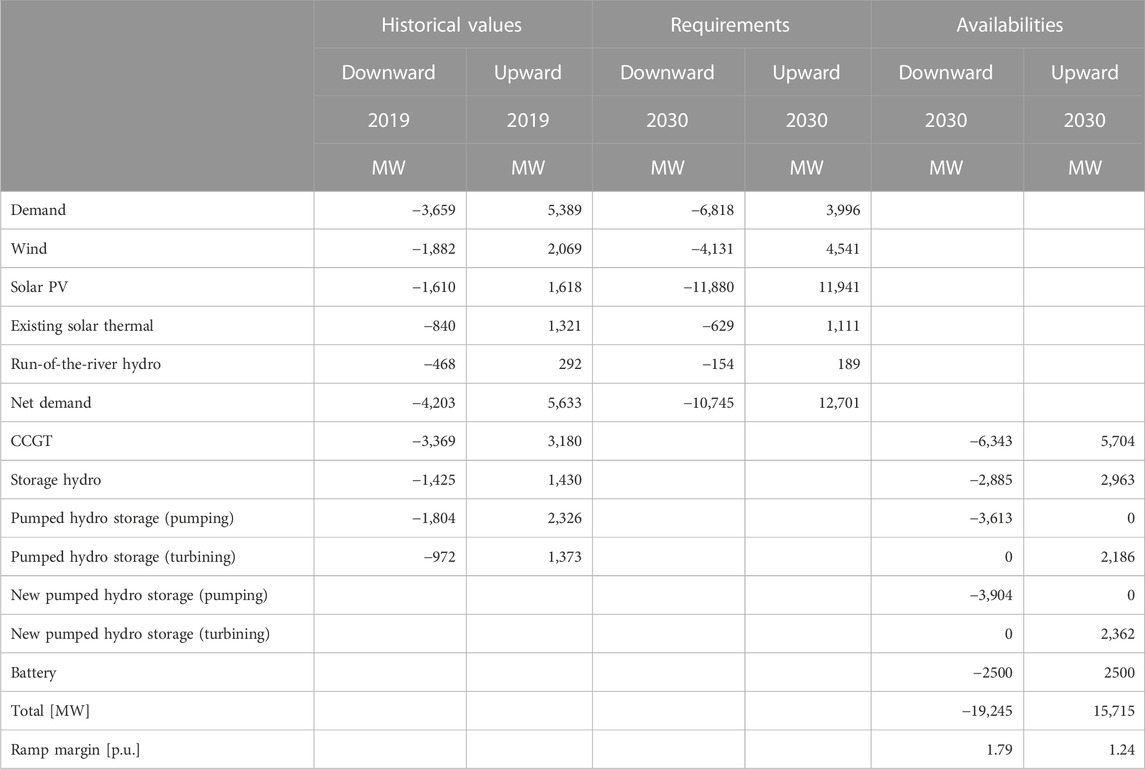Click the Ramp margin value 1.79
This screenshot has width=1145, height=769.
tap(1000, 750)
